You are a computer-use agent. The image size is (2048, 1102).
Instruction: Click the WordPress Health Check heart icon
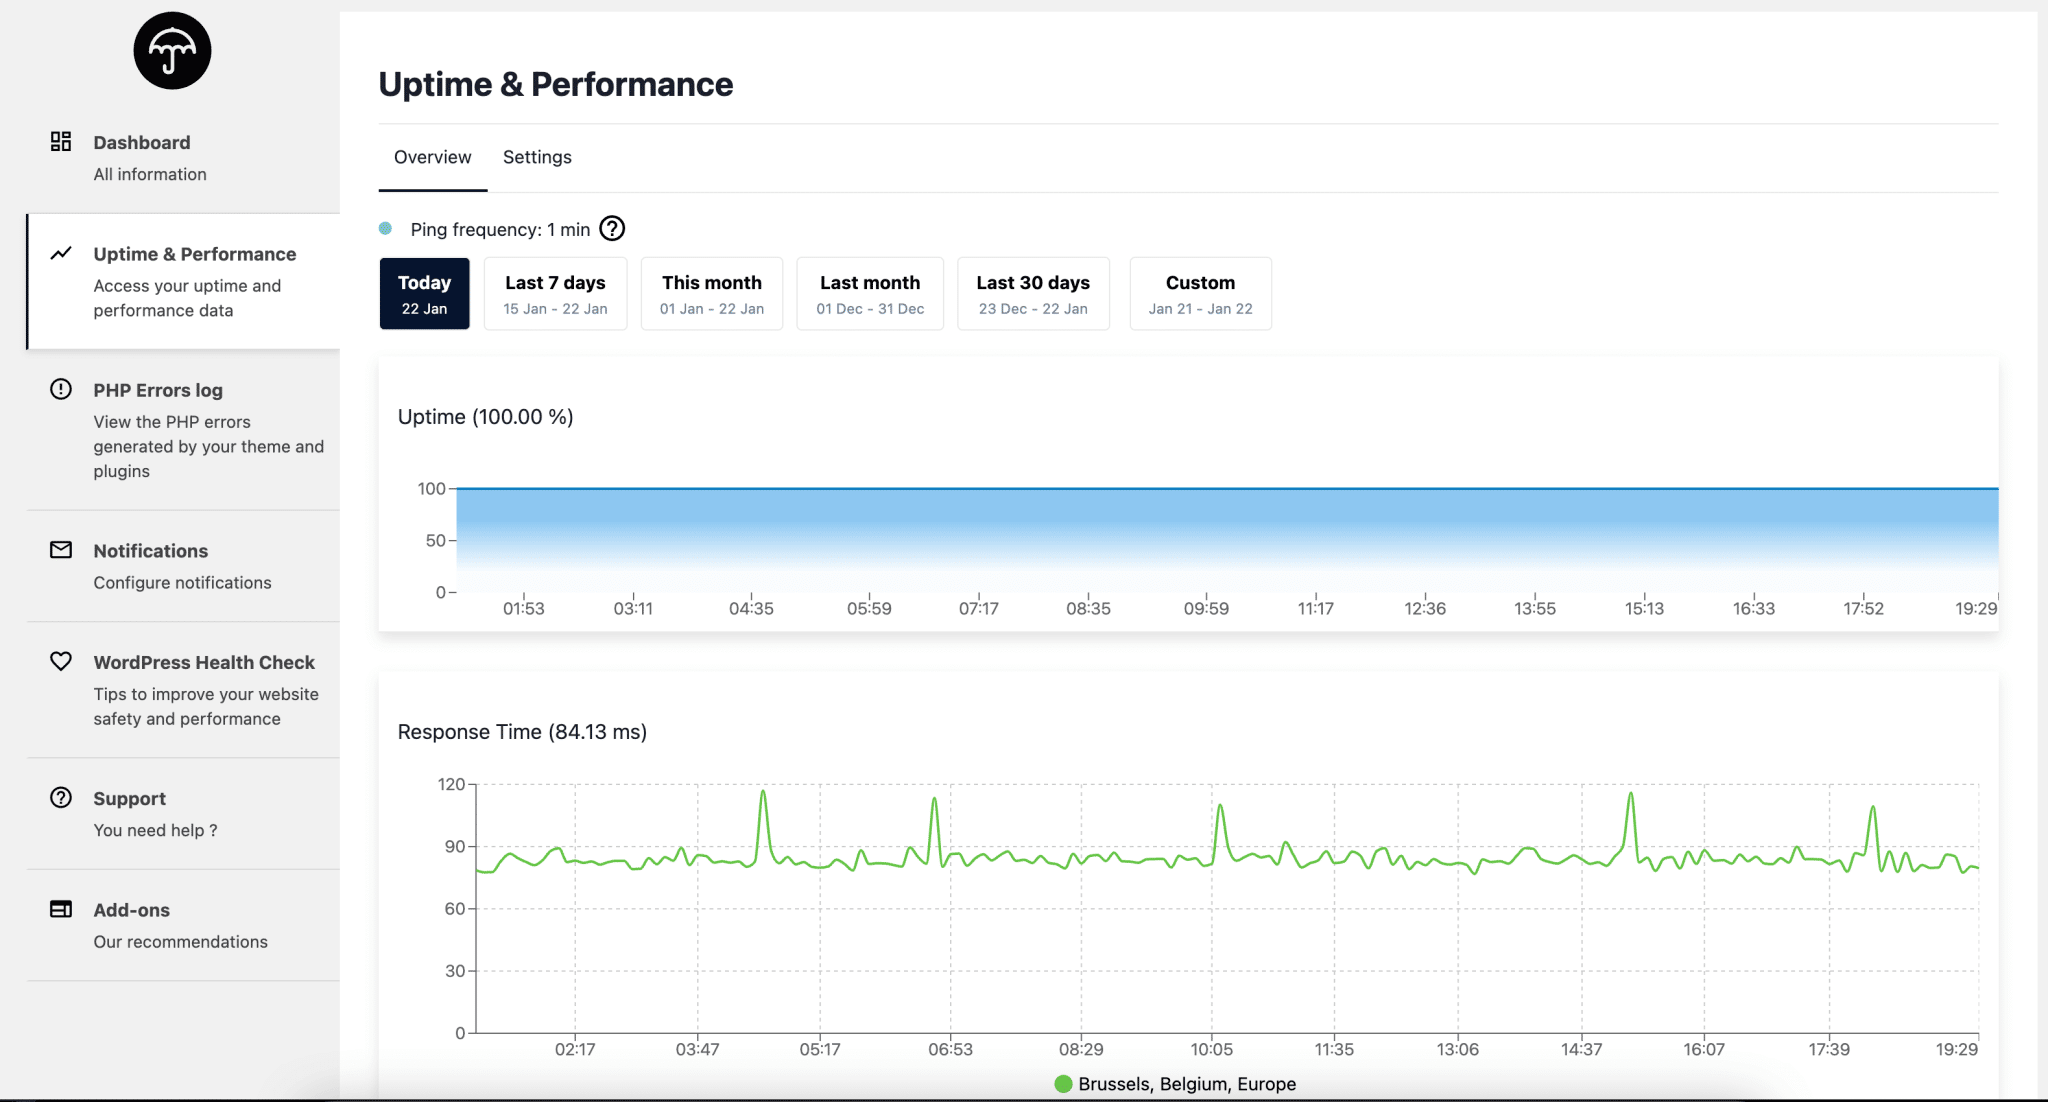pyautogui.click(x=61, y=661)
